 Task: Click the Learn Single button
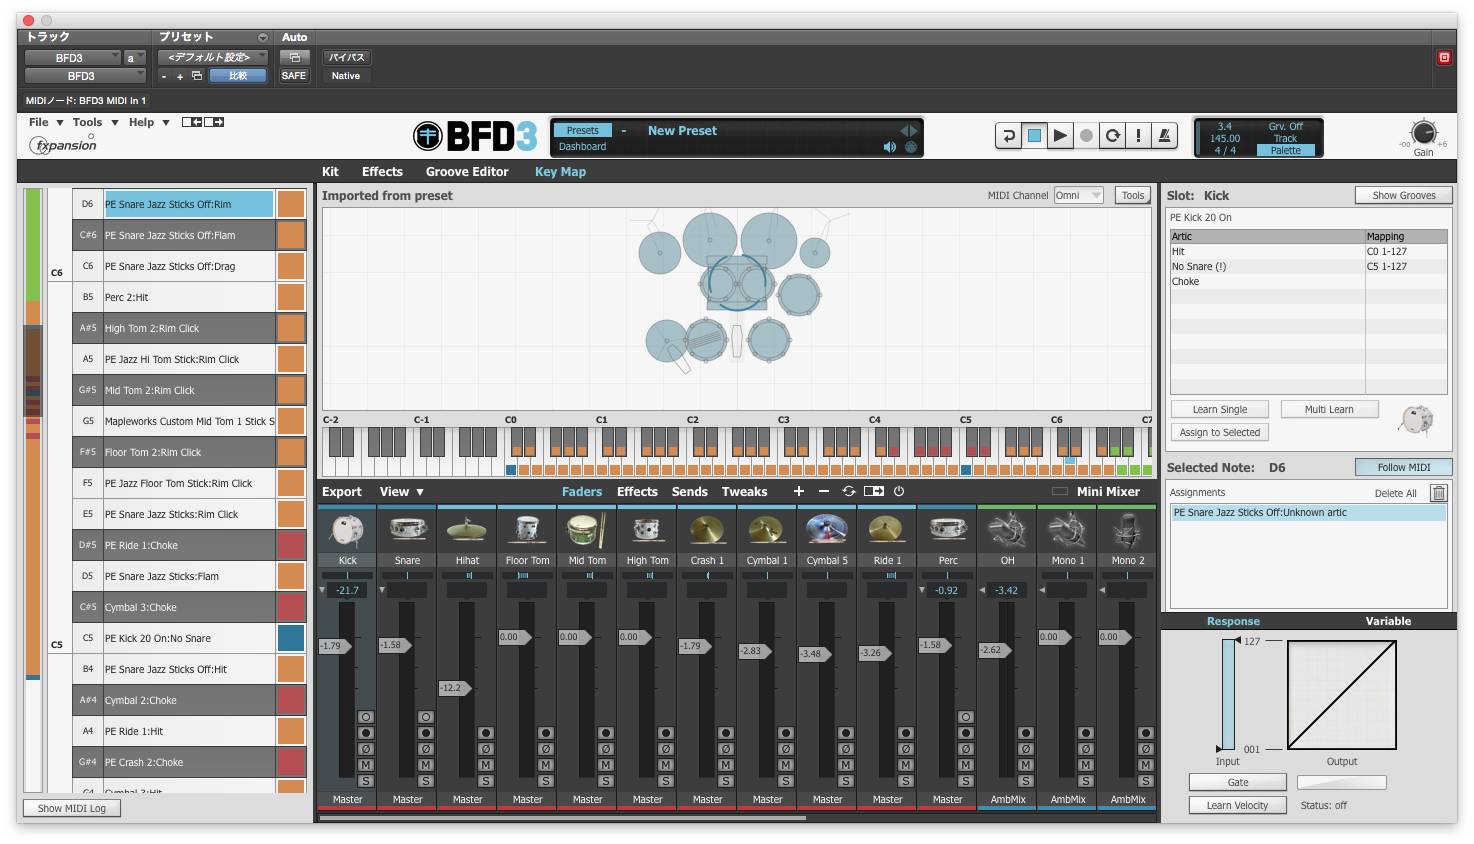(1220, 409)
